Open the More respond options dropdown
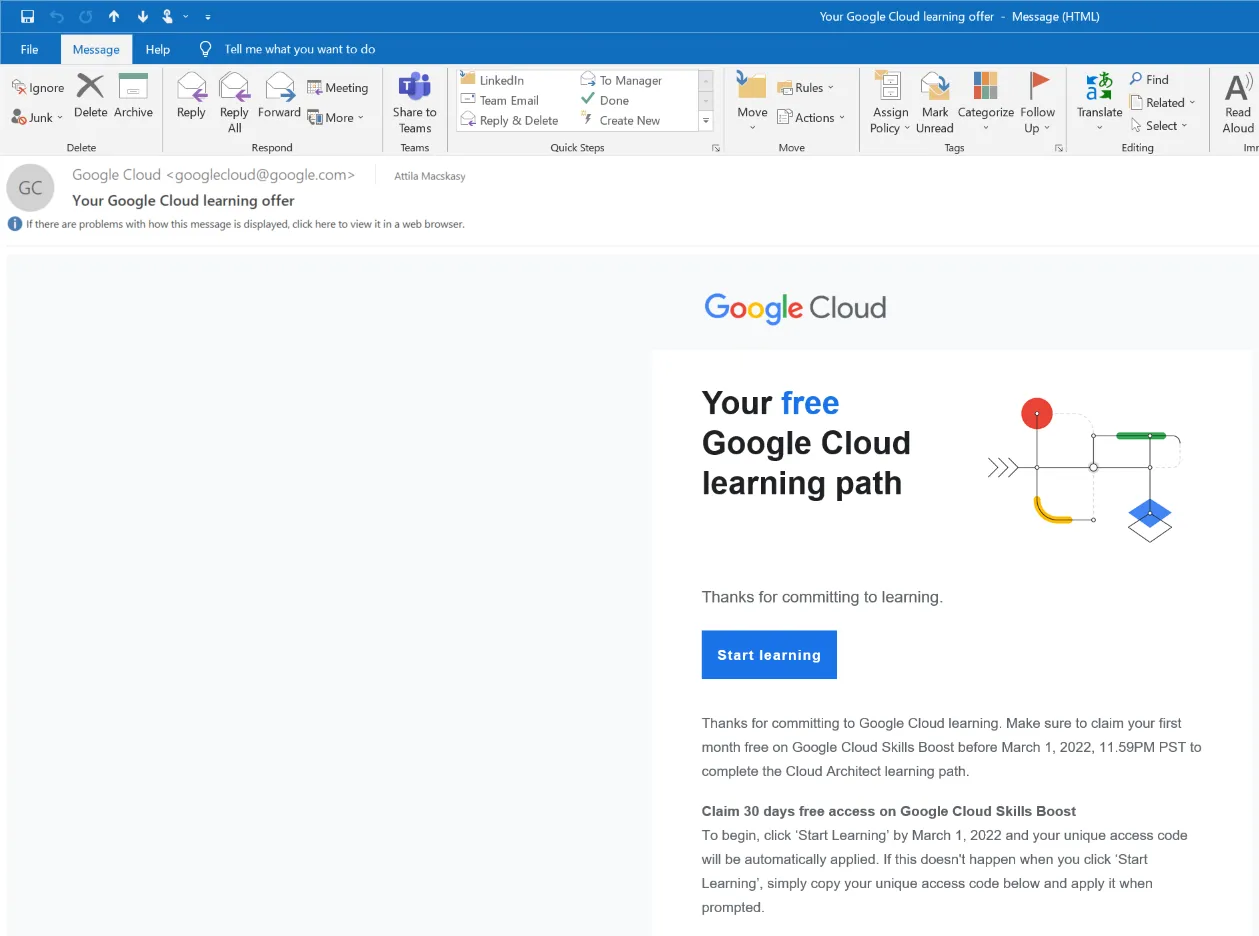 pos(336,117)
